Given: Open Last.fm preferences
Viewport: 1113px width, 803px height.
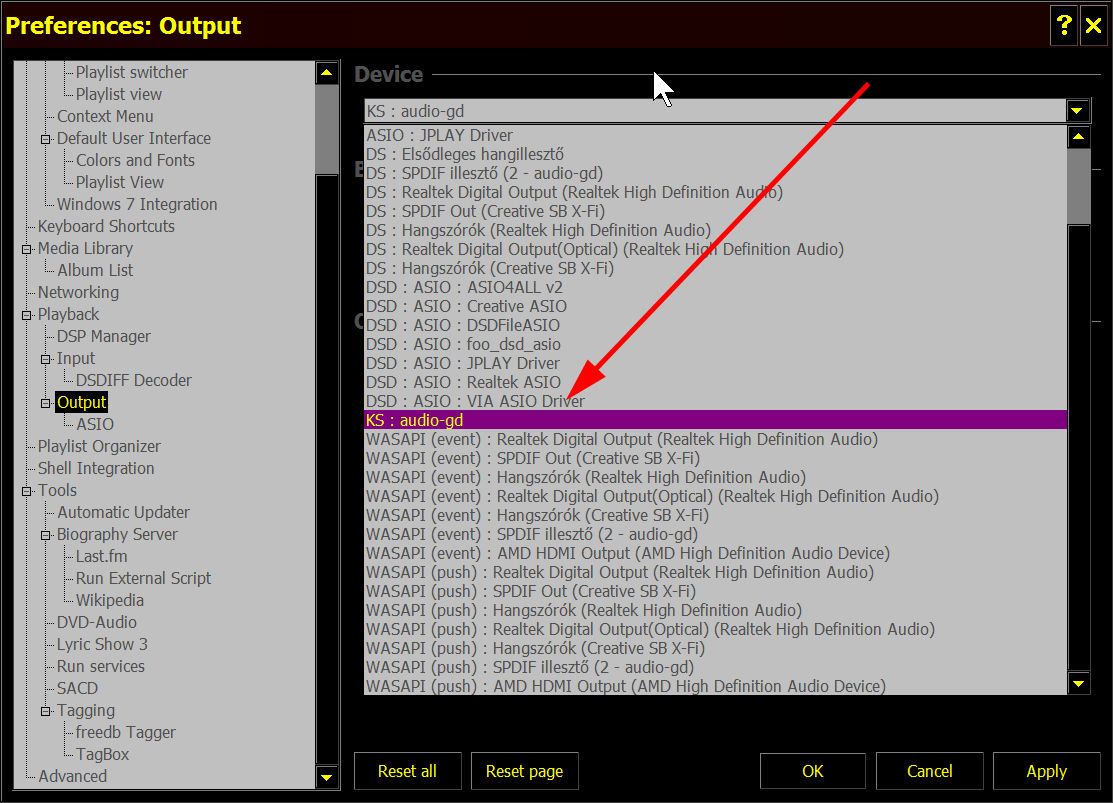Looking at the screenshot, I should pos(102,557).
